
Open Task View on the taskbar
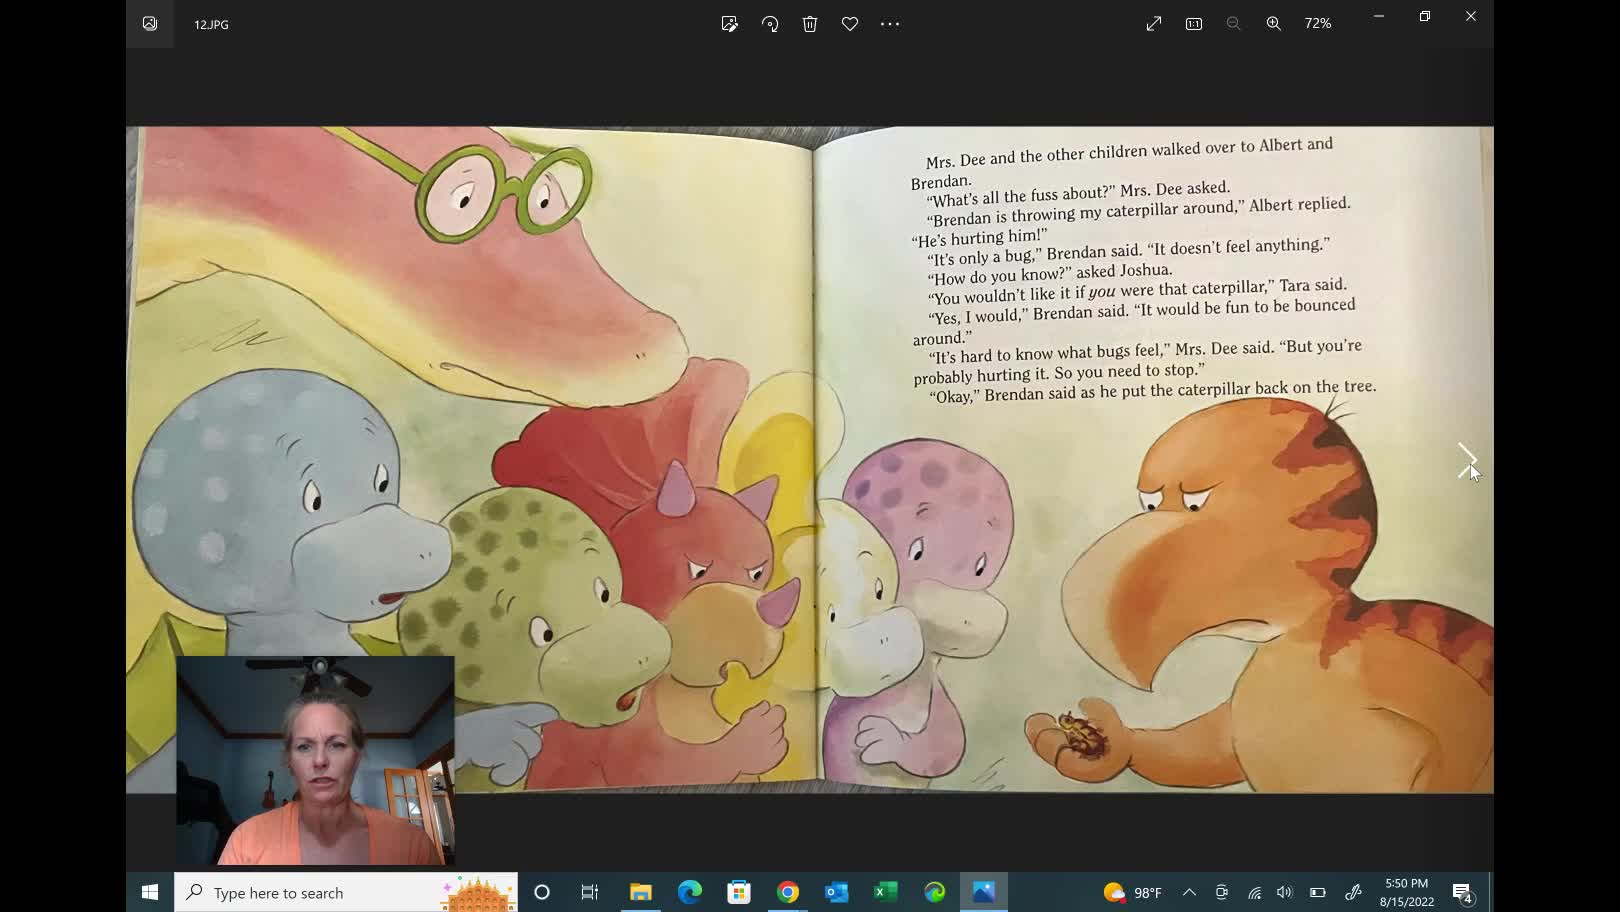coord(590,892)
